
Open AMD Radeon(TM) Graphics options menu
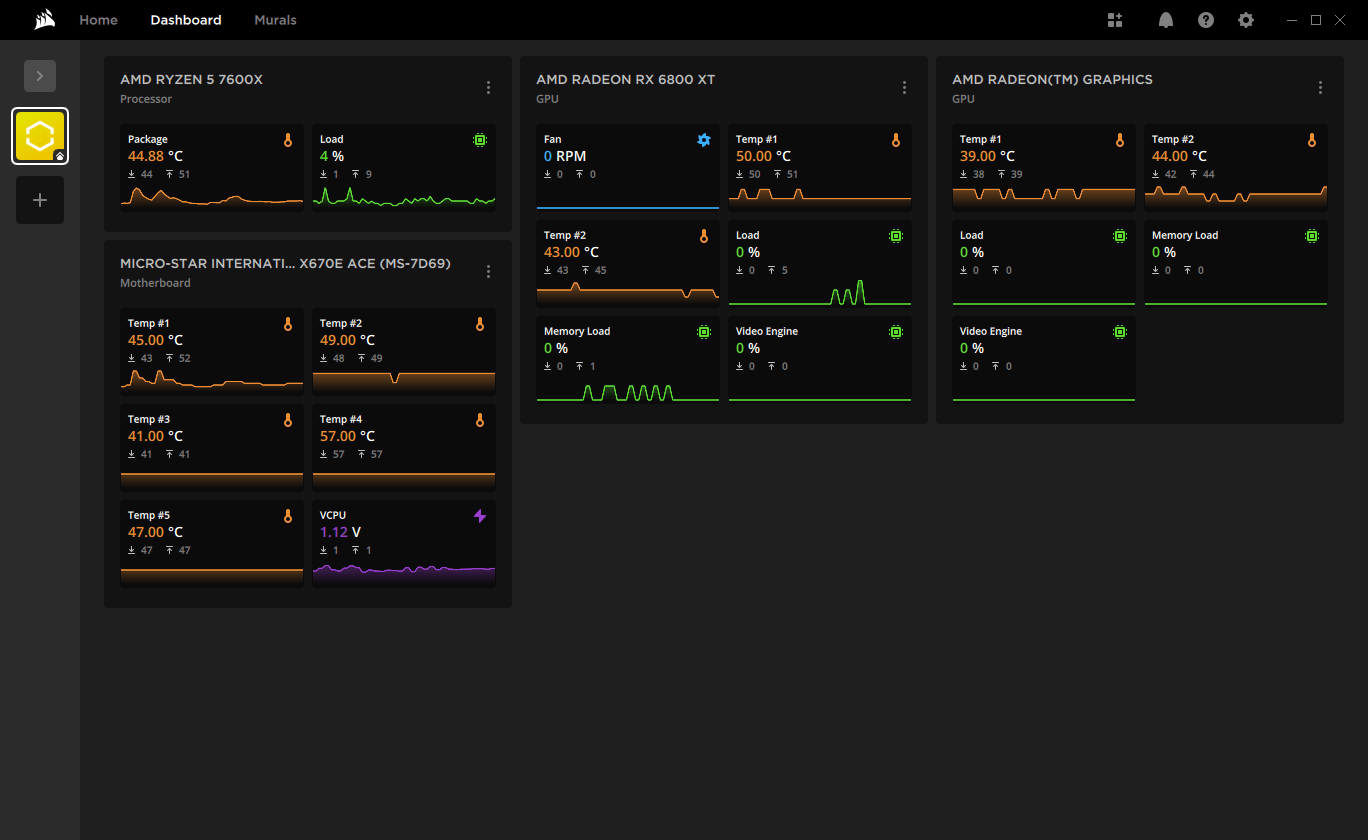point(1320,88)
